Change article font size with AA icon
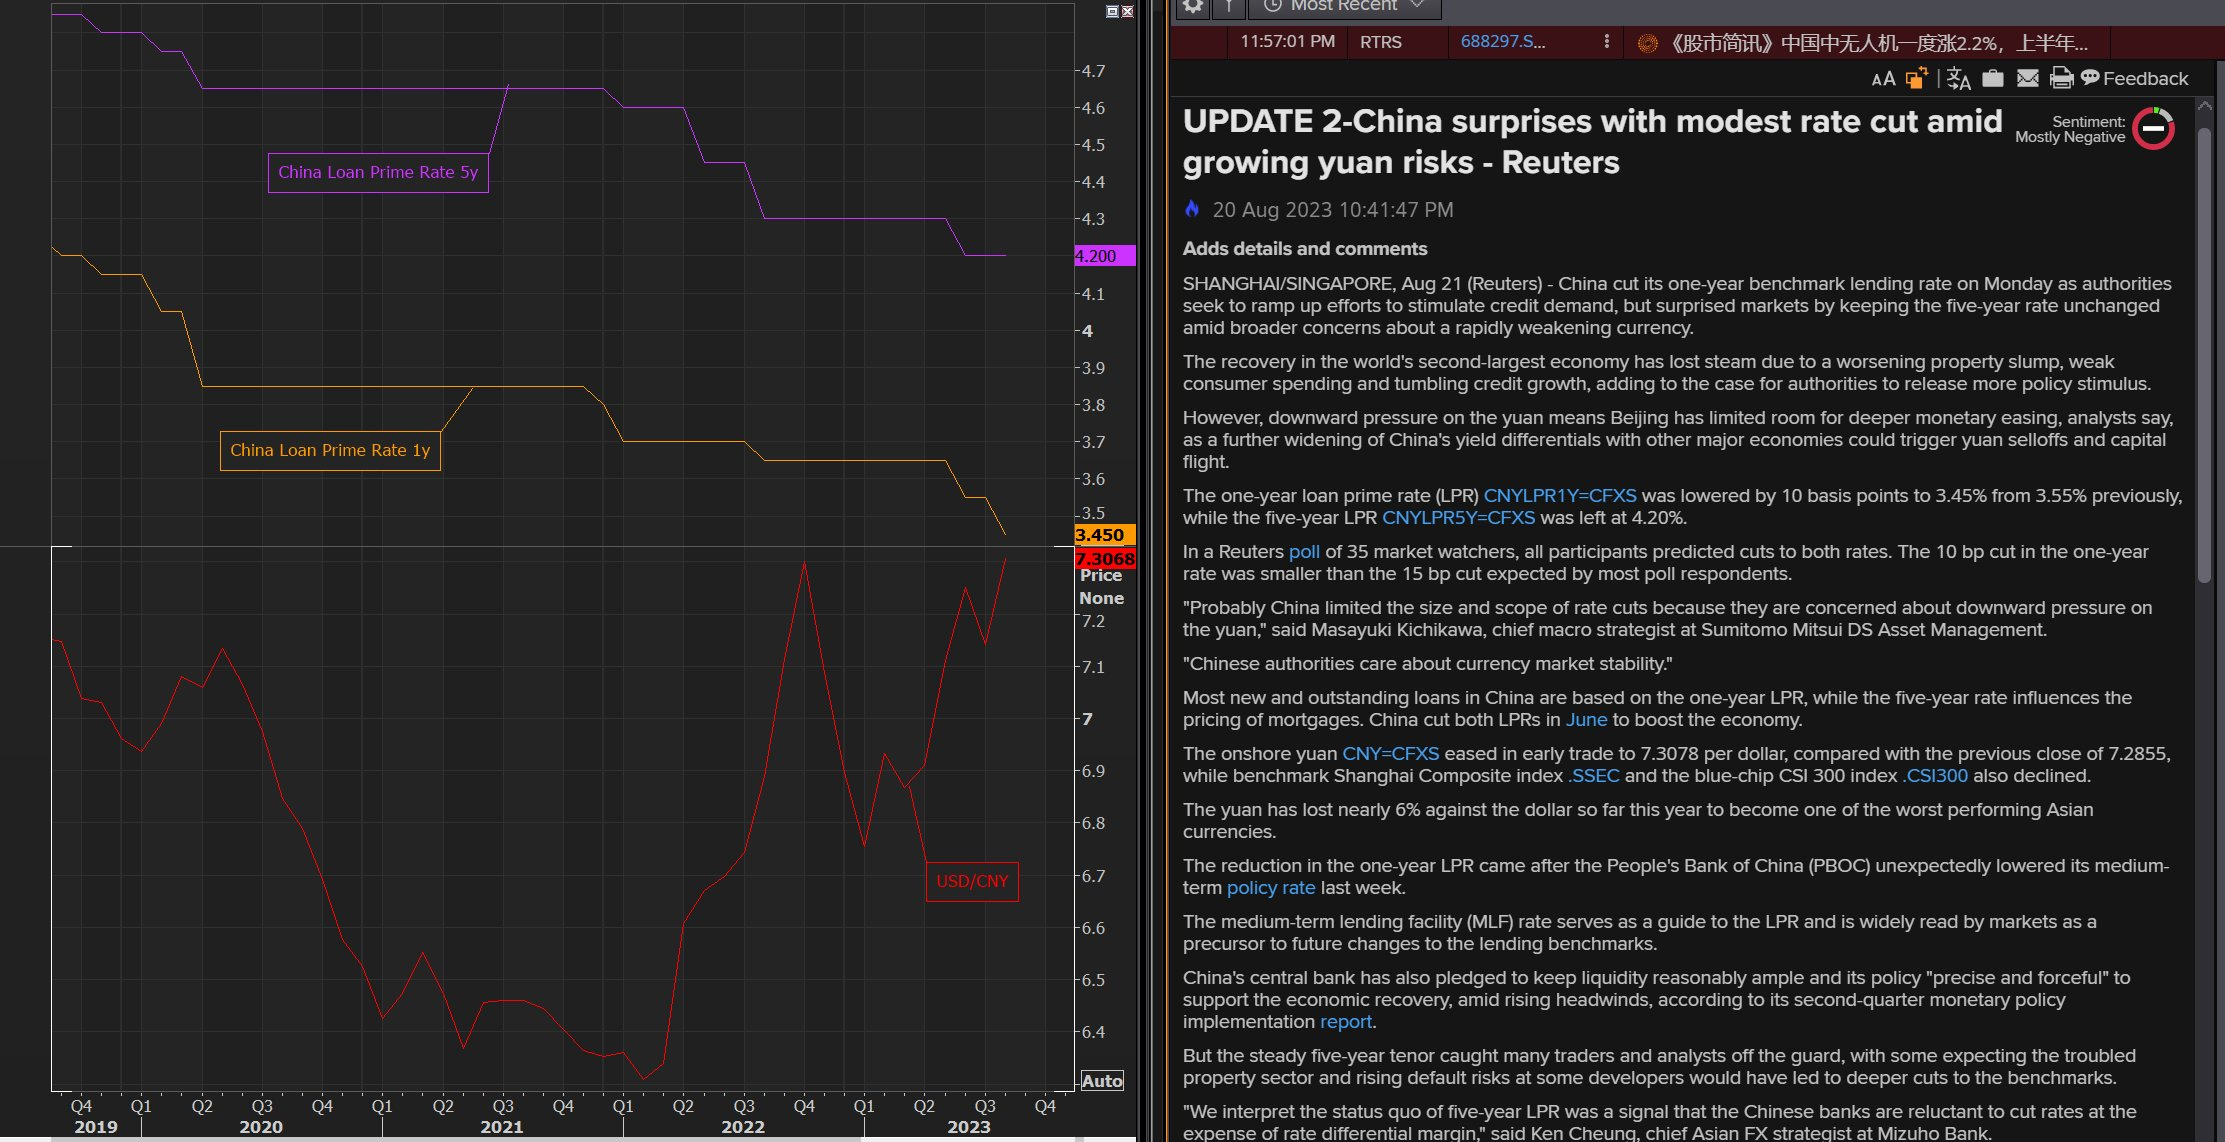The image size is (2225, 1142). (x=1883, y=79)
